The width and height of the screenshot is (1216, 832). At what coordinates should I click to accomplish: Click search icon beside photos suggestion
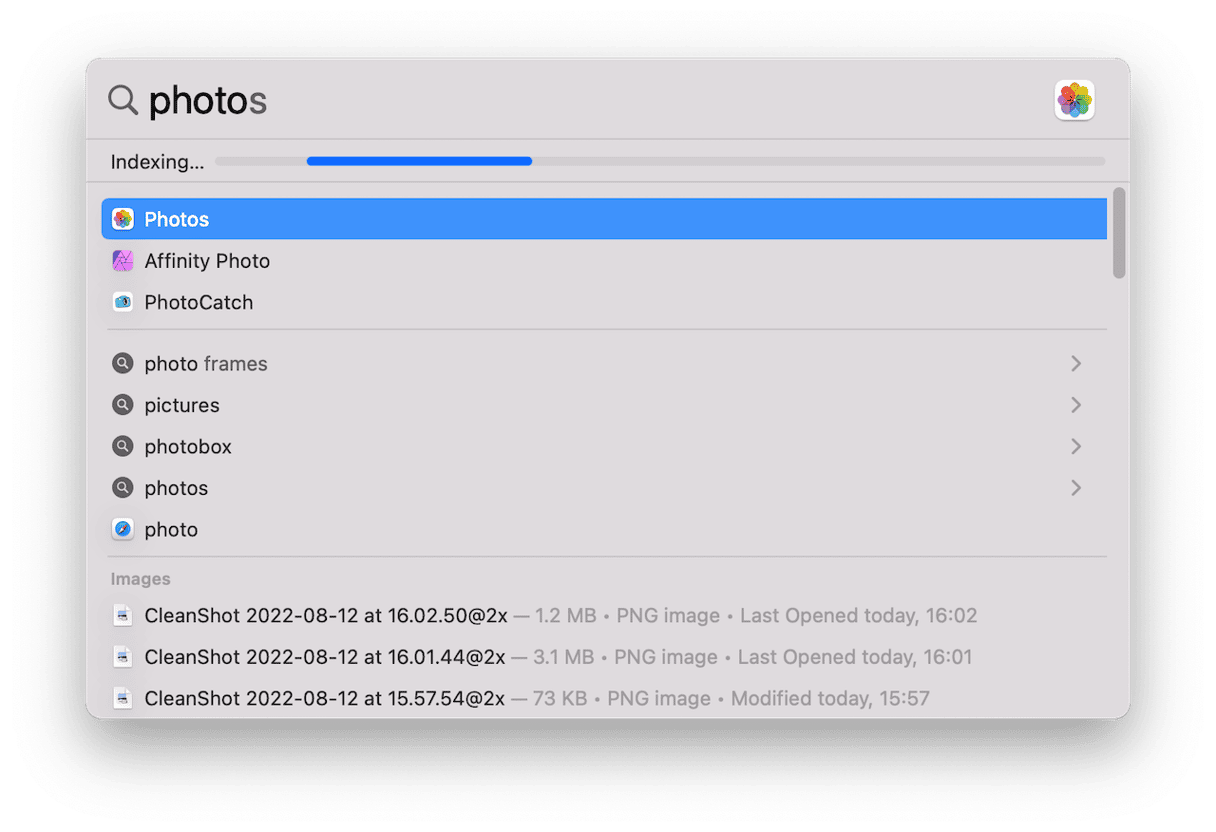(x=123, y=488)
